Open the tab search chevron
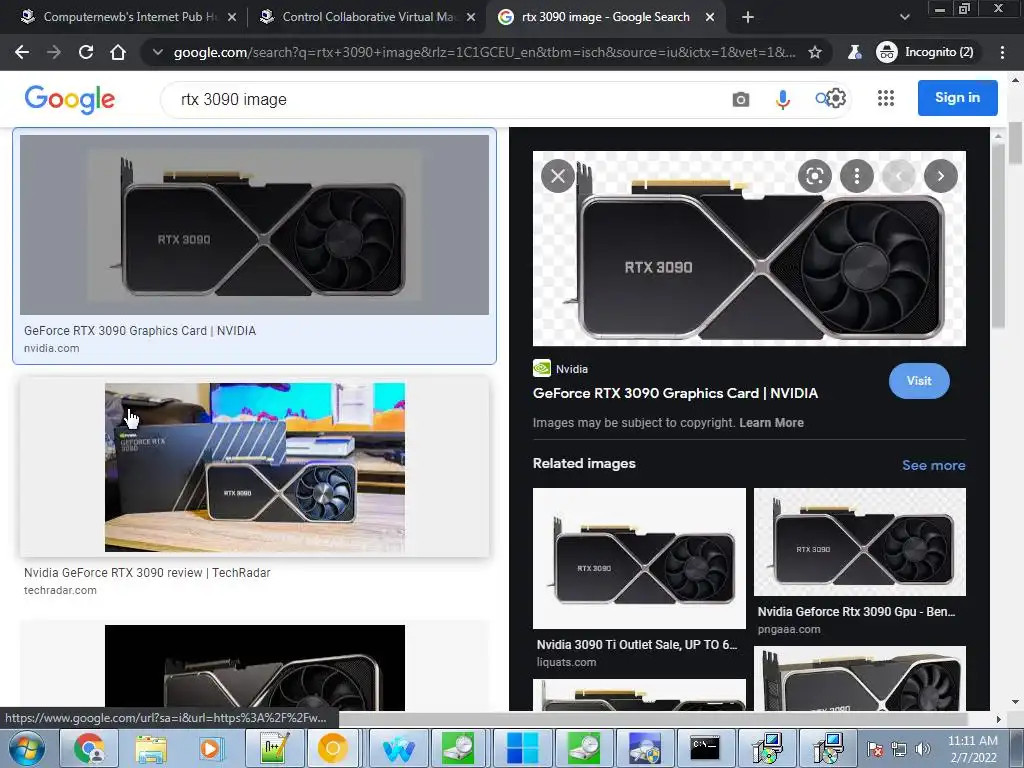The image size is (1024, 768). [904, 17]
